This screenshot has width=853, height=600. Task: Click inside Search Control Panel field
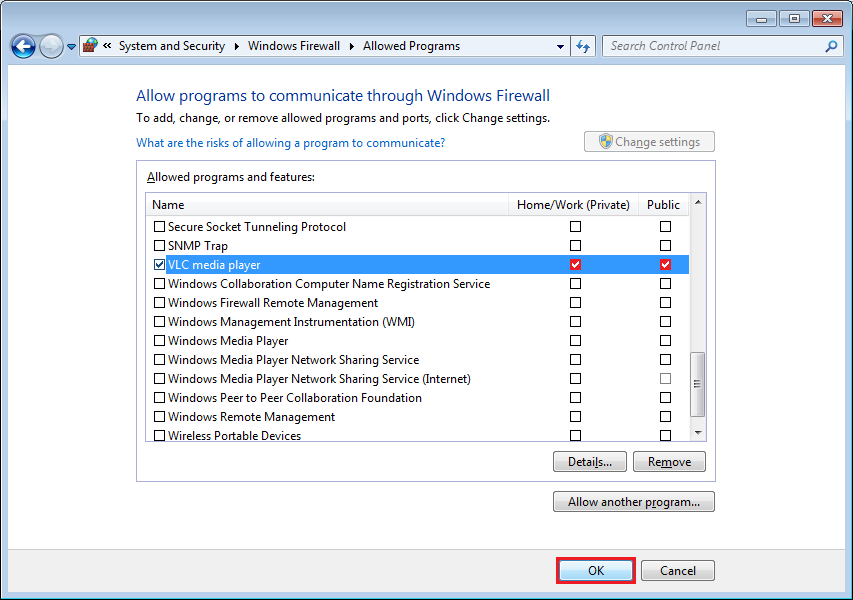click(x=710, y=46)
